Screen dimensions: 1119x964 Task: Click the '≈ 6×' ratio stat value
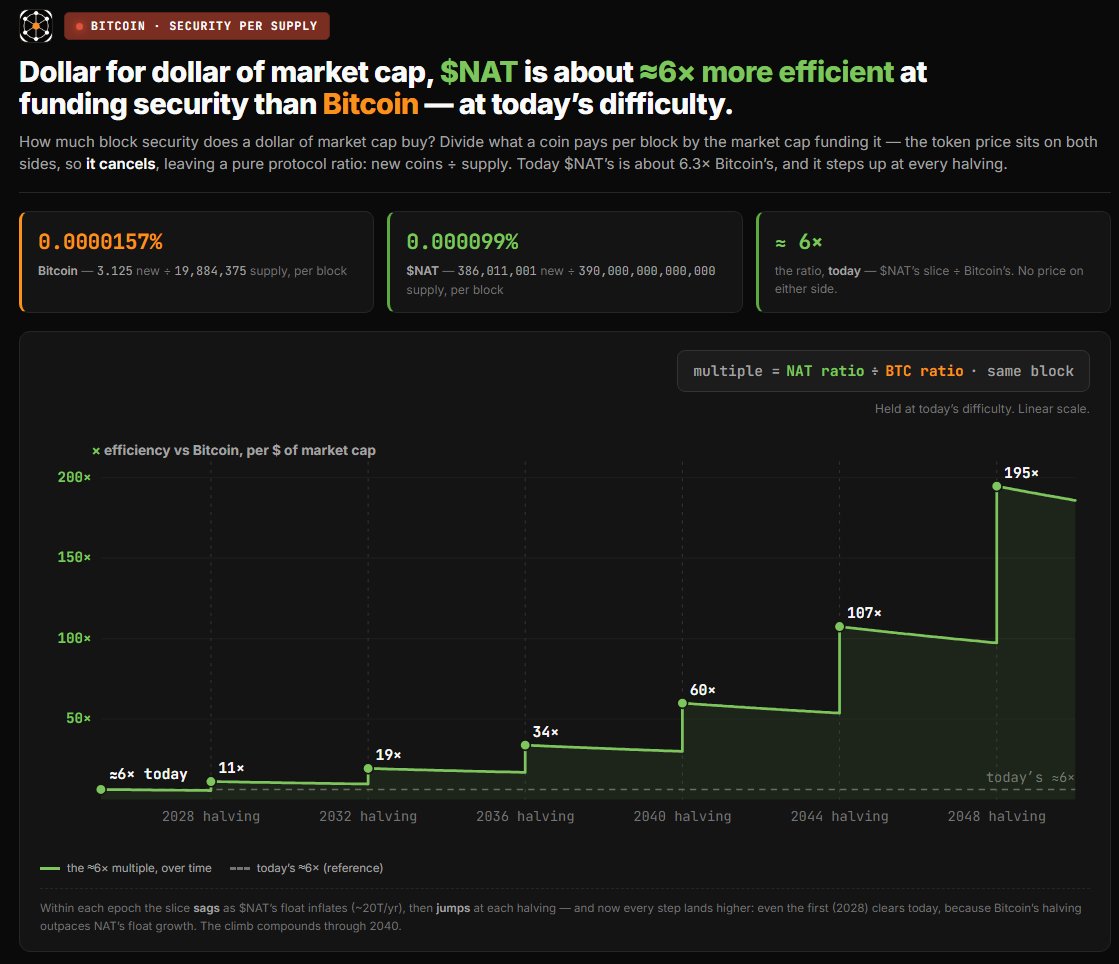pos(799,242)
